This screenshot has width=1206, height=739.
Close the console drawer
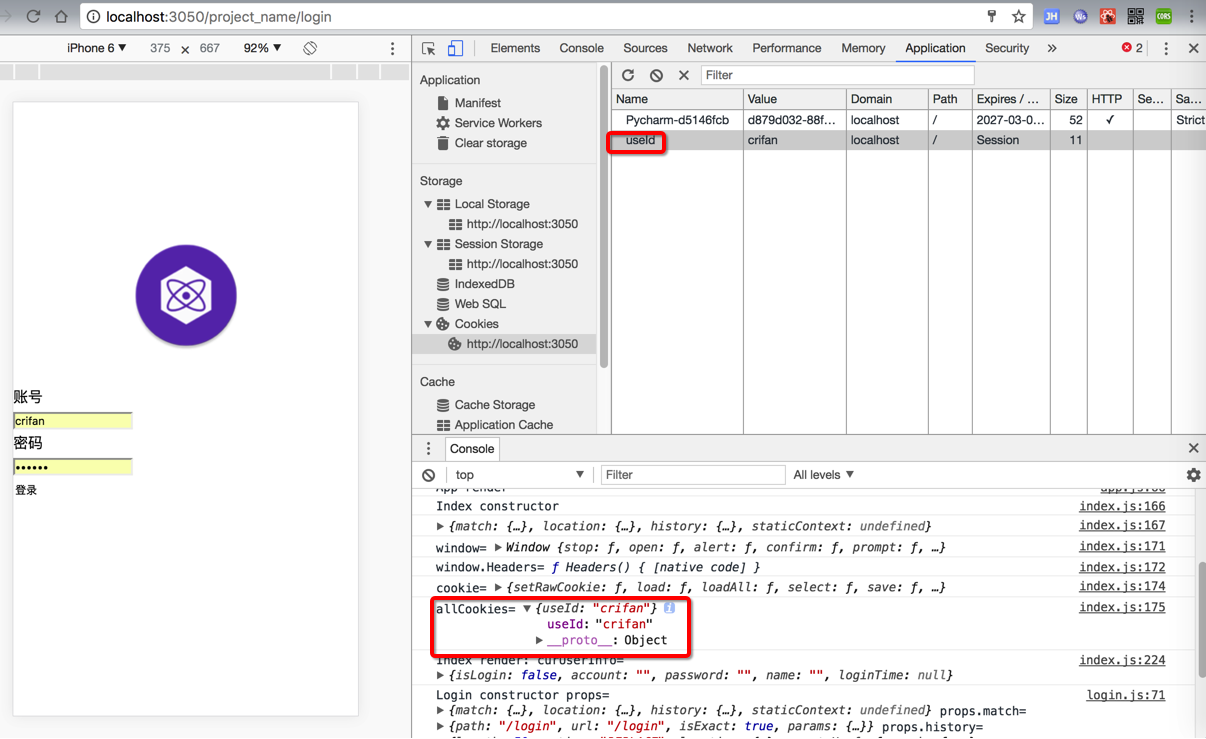(x=1193, y=448)
